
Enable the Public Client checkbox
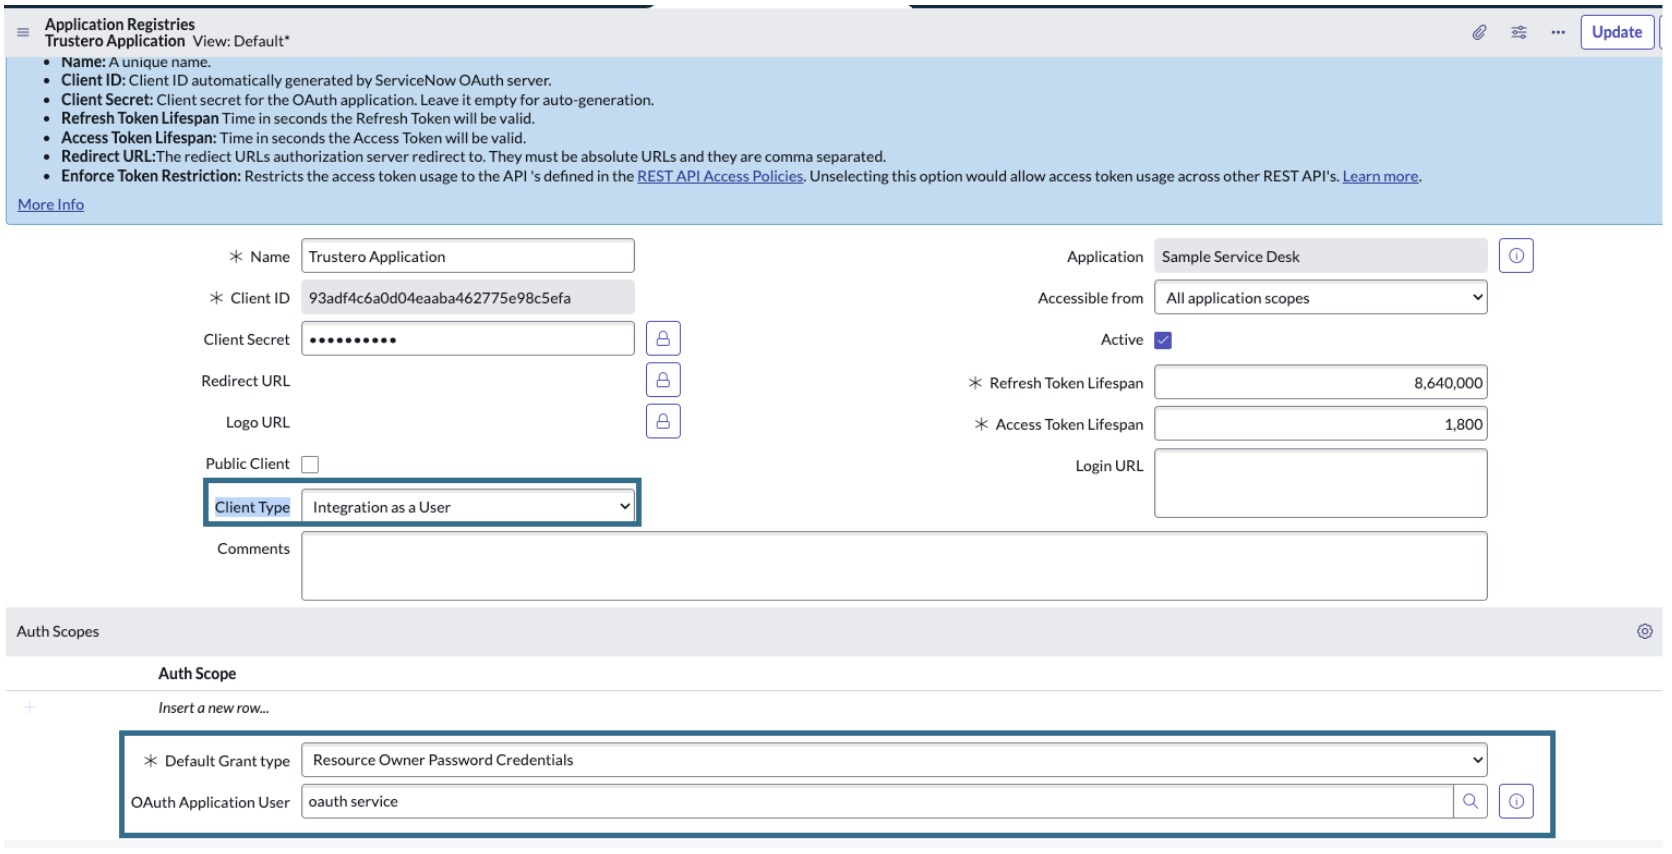click(x=310, y=464)
